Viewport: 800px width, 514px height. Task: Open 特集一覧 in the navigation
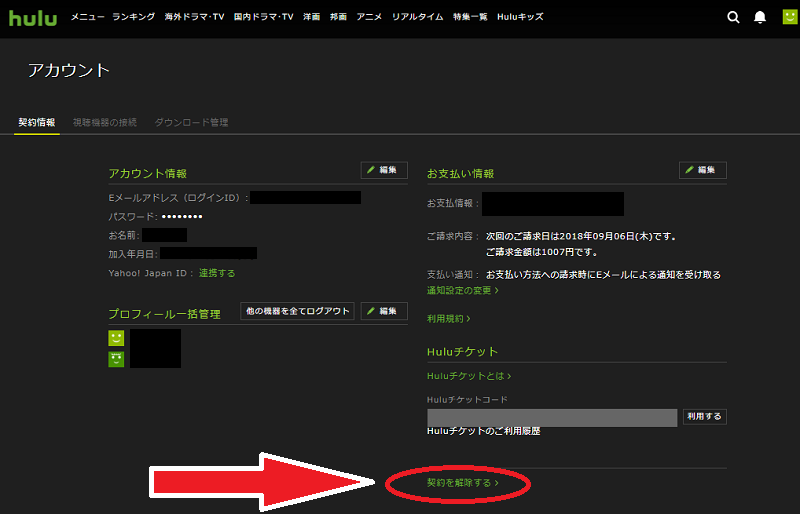[x=470, y=17]
